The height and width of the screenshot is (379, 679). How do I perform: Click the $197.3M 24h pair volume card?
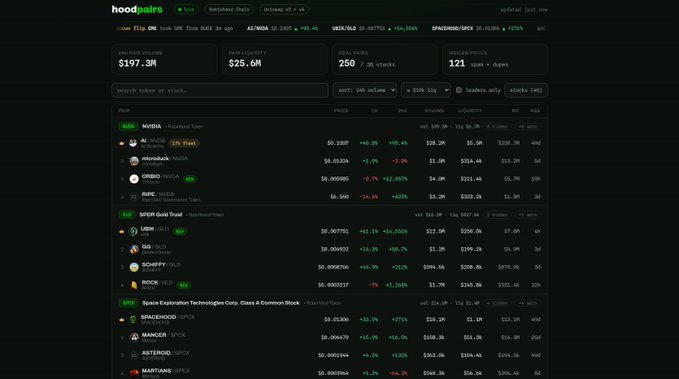pos(164,59)
